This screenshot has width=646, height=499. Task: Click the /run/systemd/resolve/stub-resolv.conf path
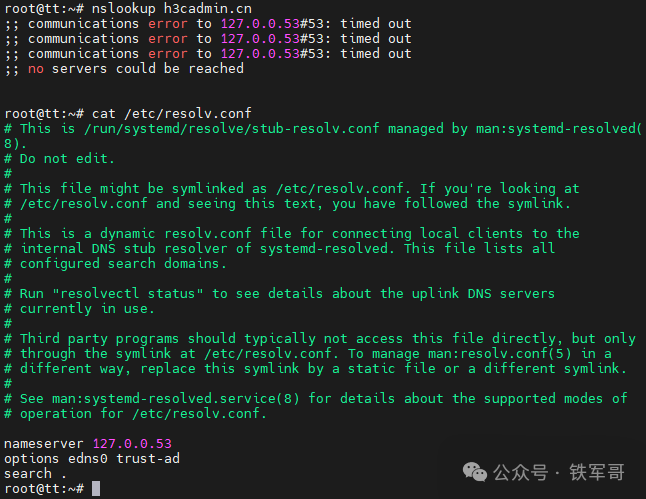(x=232, y=129)
